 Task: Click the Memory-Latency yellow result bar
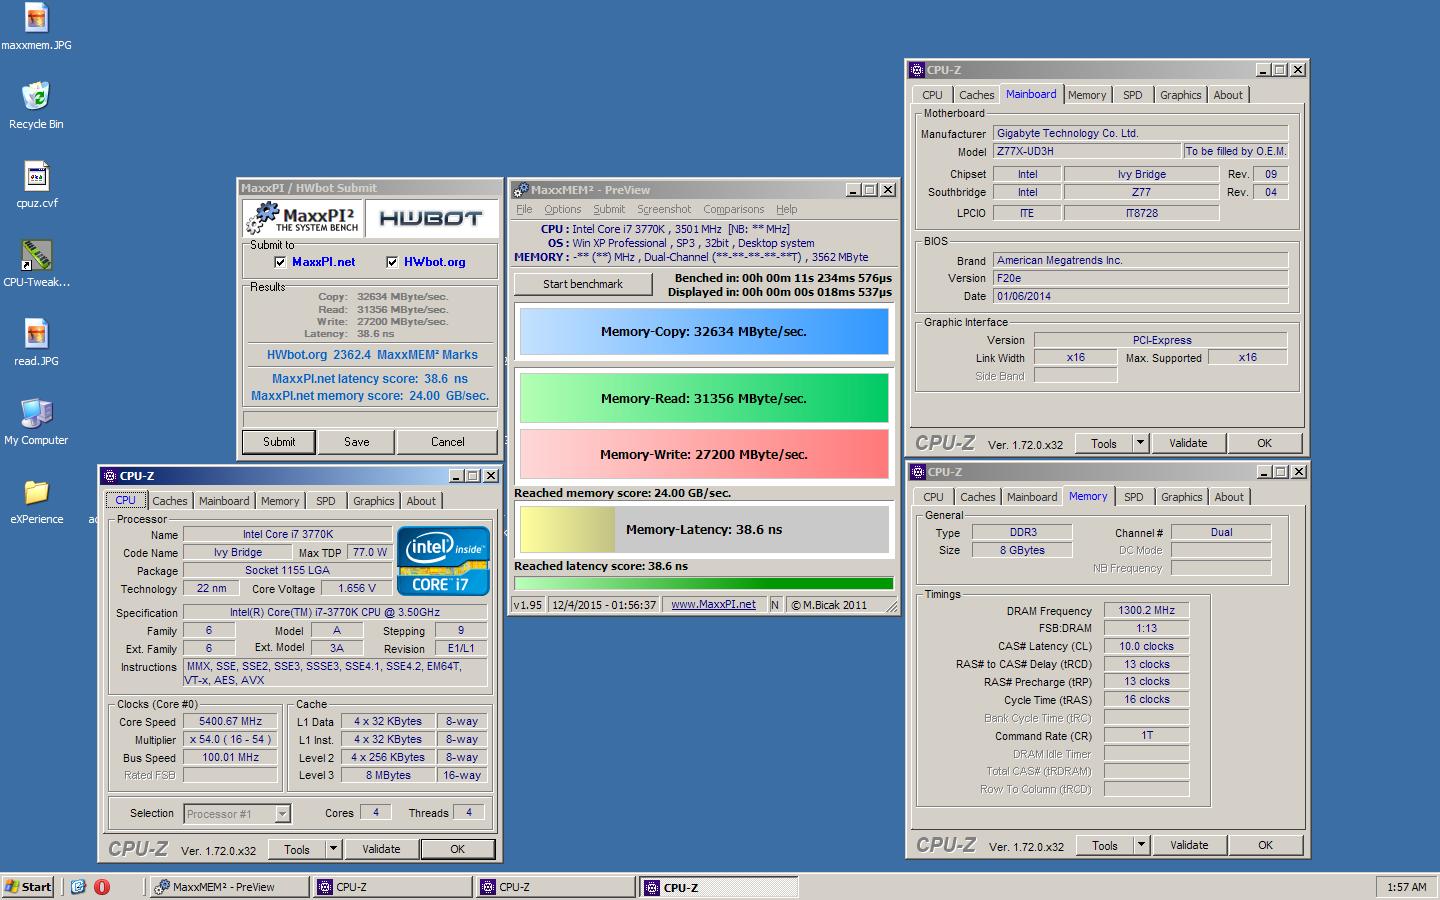coord(703,529)
